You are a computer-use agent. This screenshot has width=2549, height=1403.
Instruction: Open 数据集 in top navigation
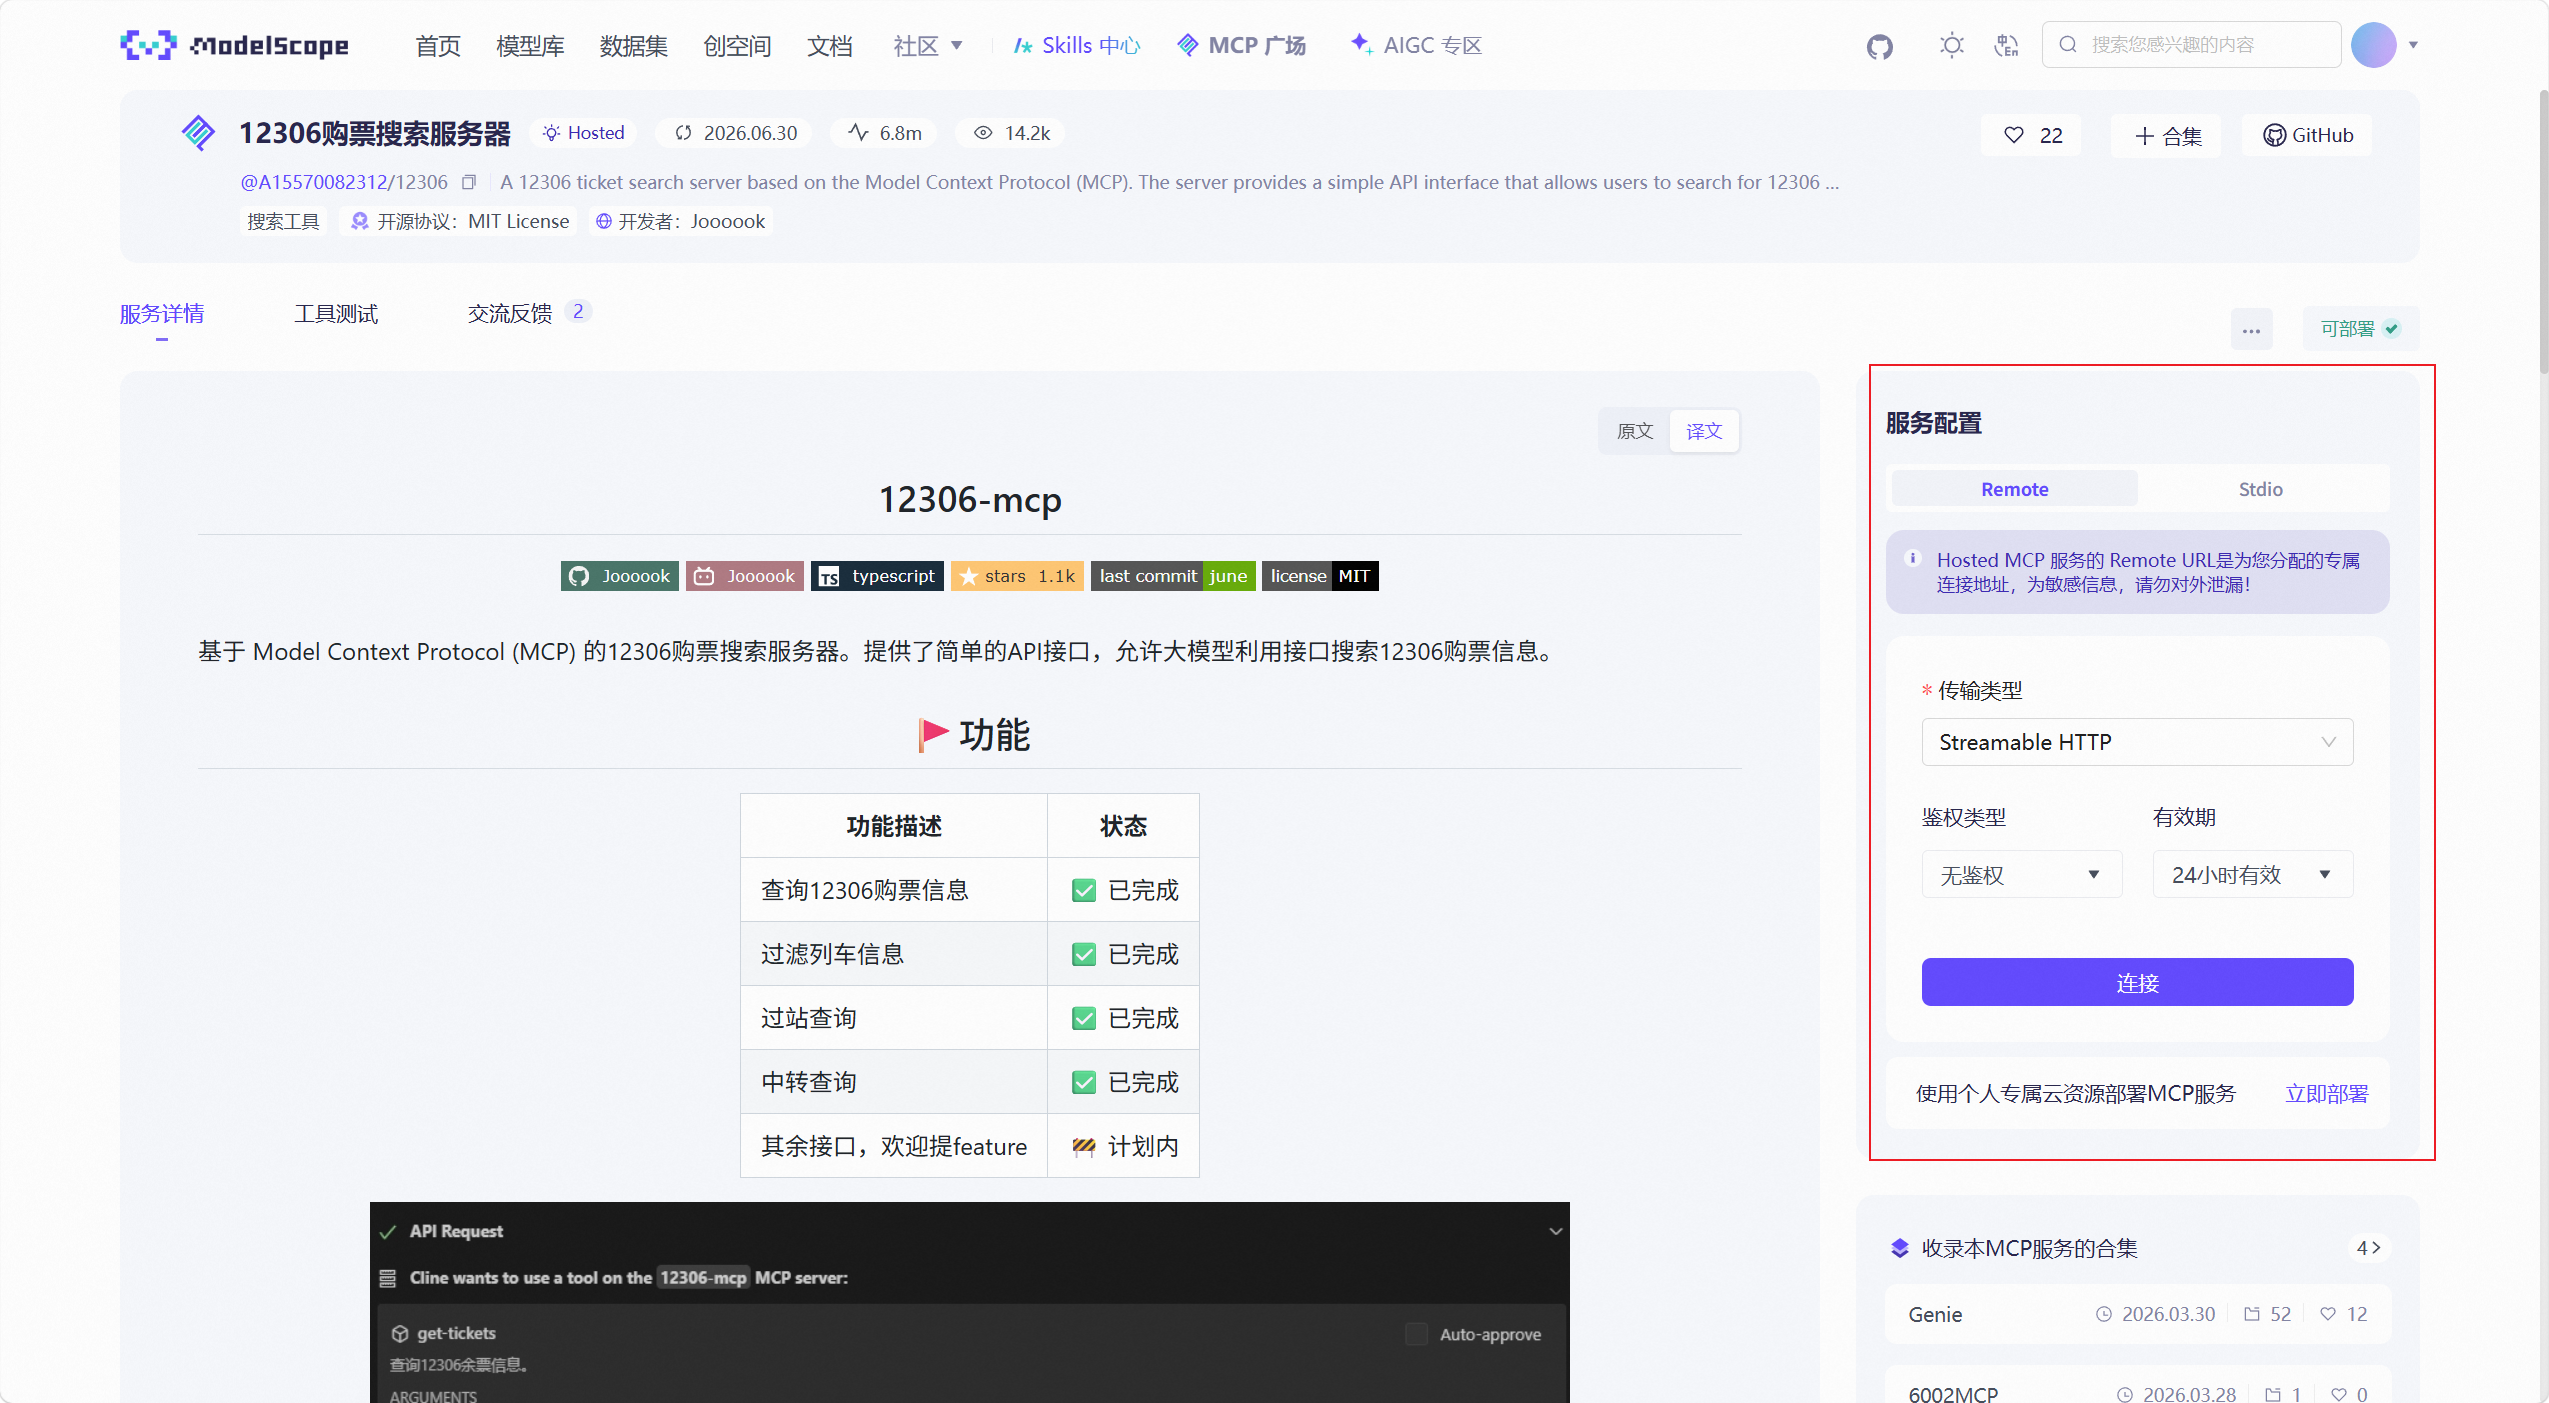click(633, 46)
